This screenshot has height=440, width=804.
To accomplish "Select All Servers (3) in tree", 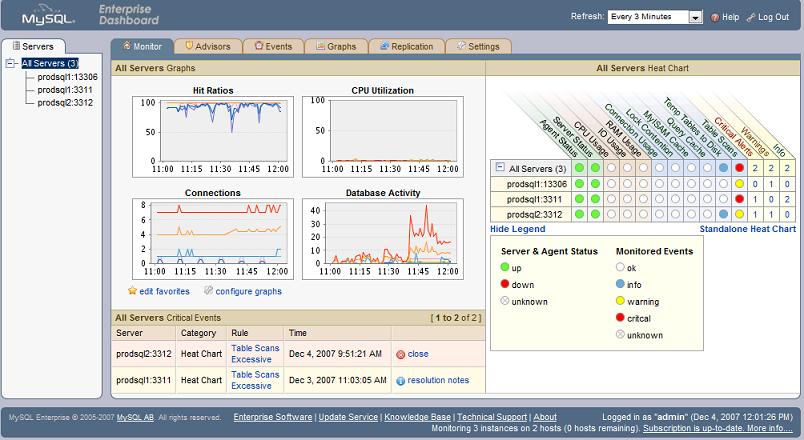I will click(50, 63).
